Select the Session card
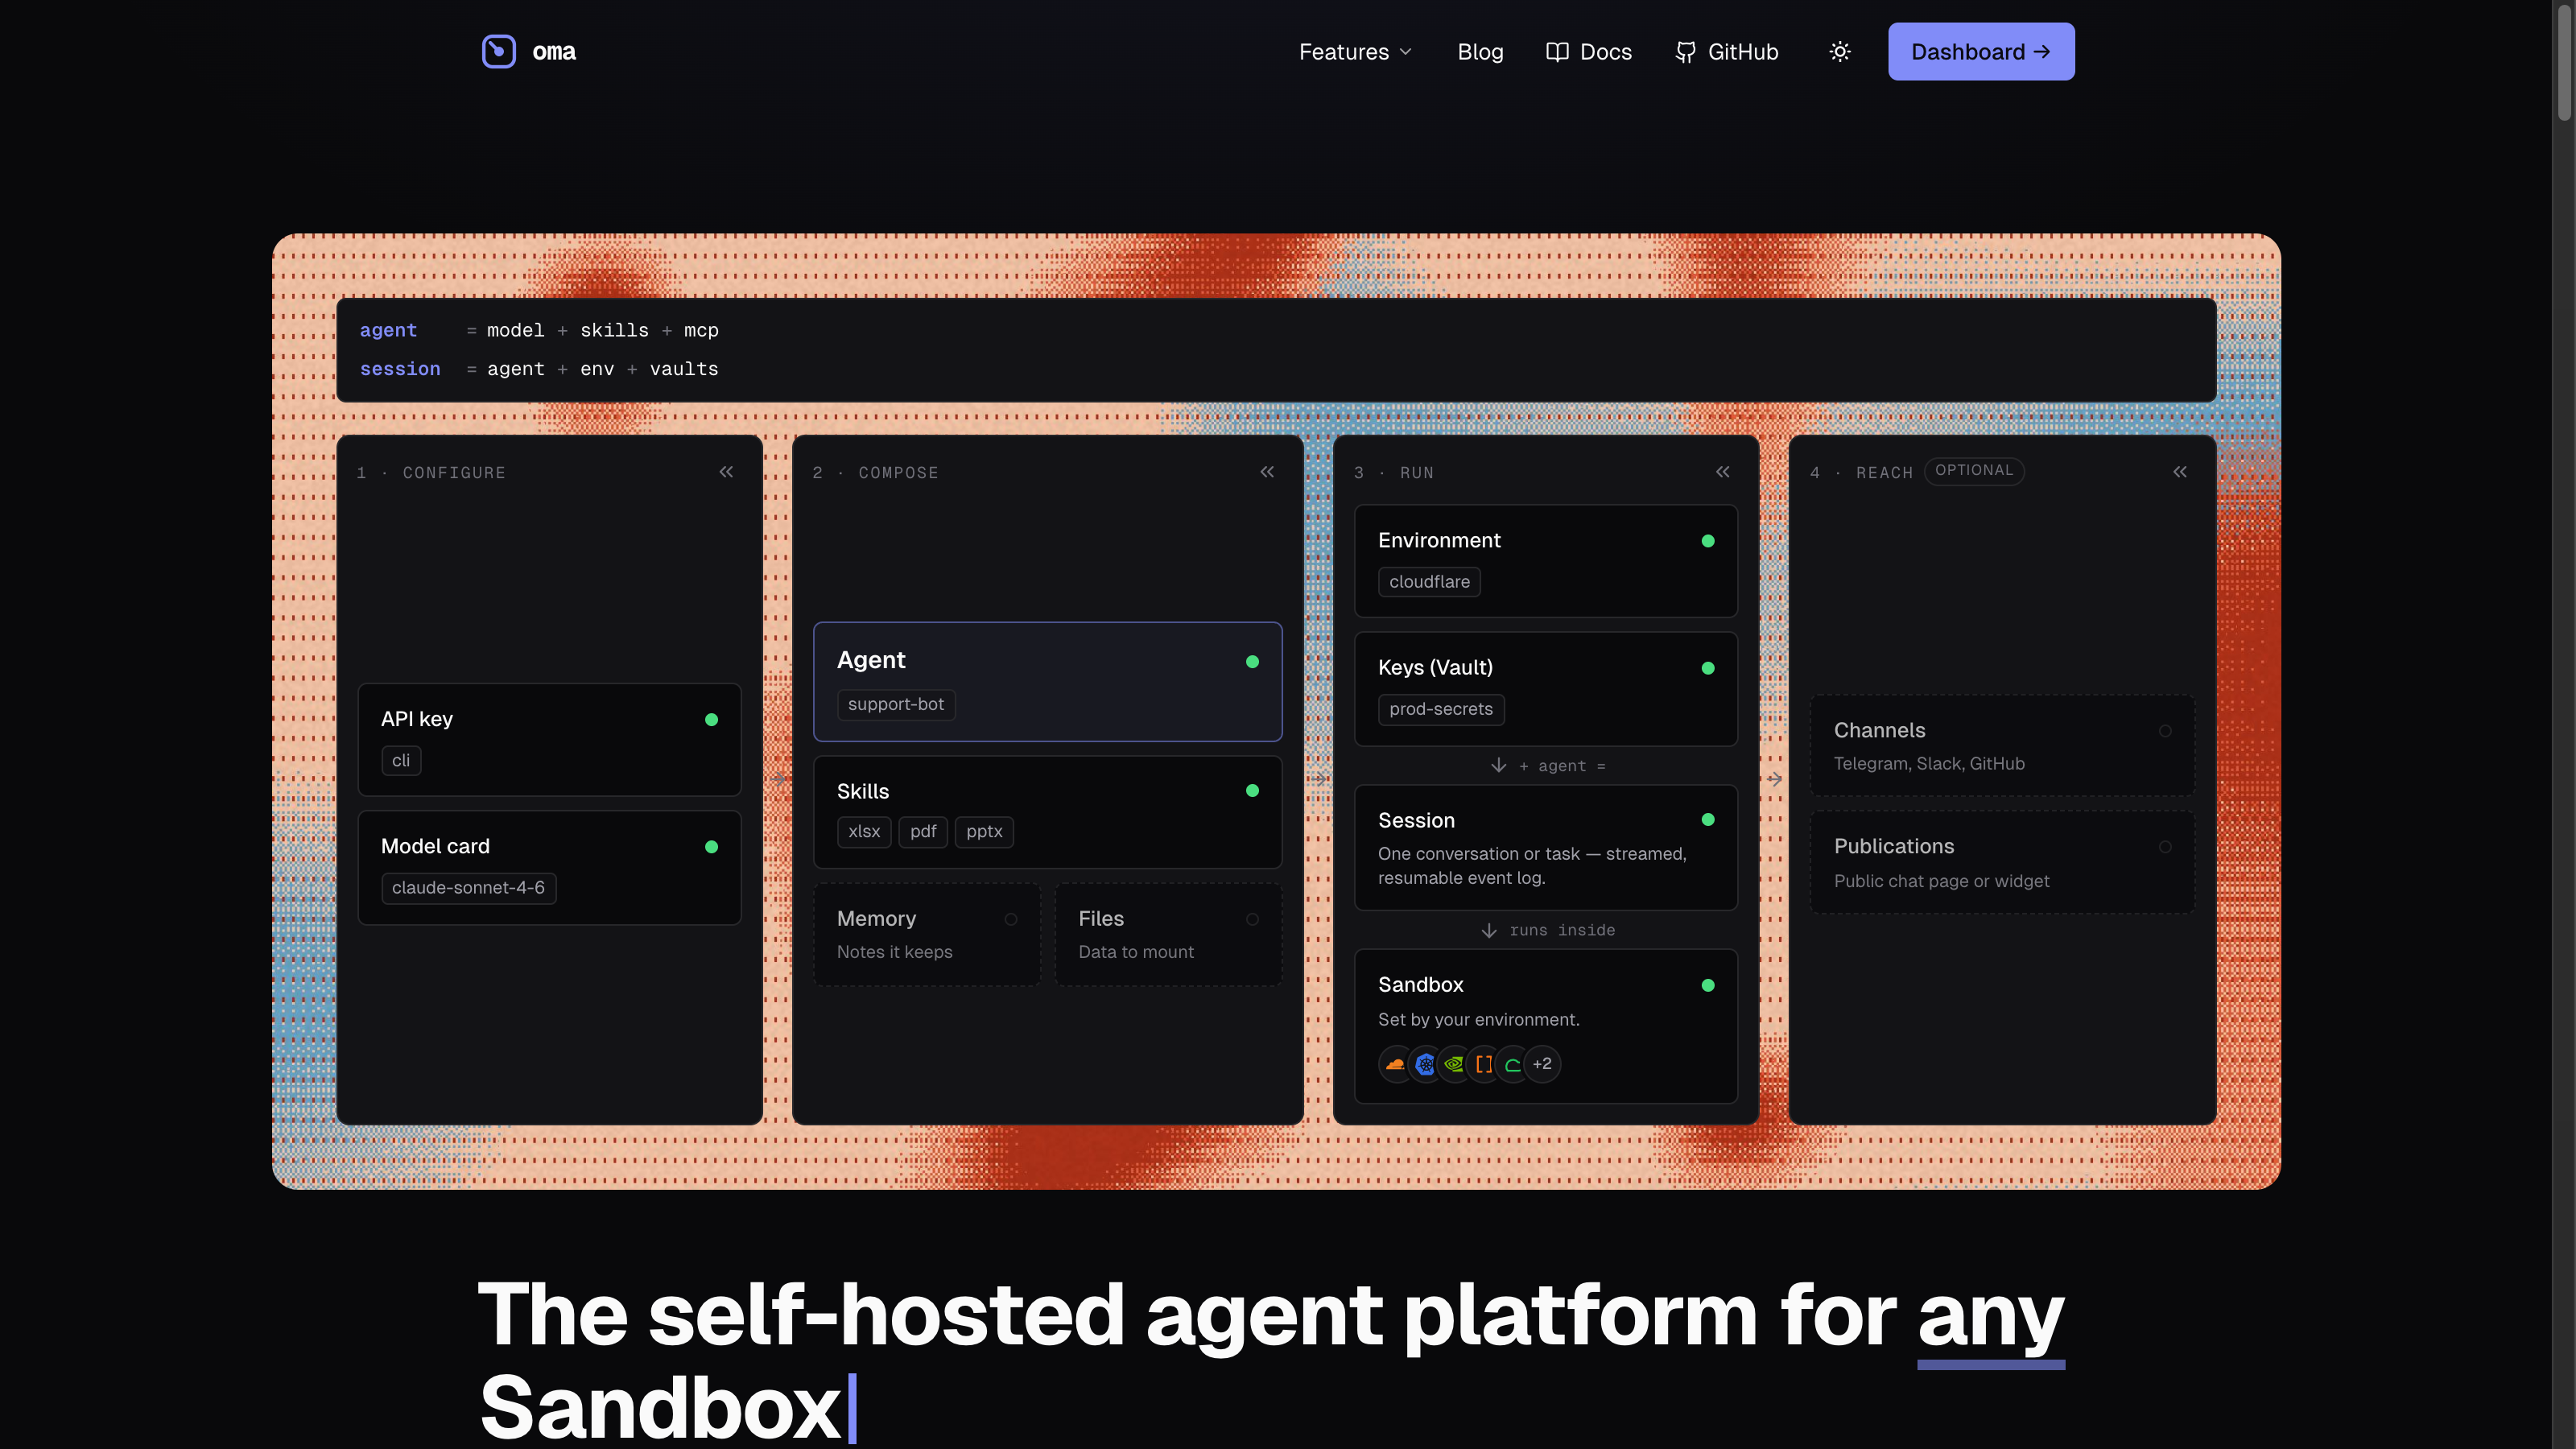This screenshot has width=2576, height=1449. [1546, 848]
